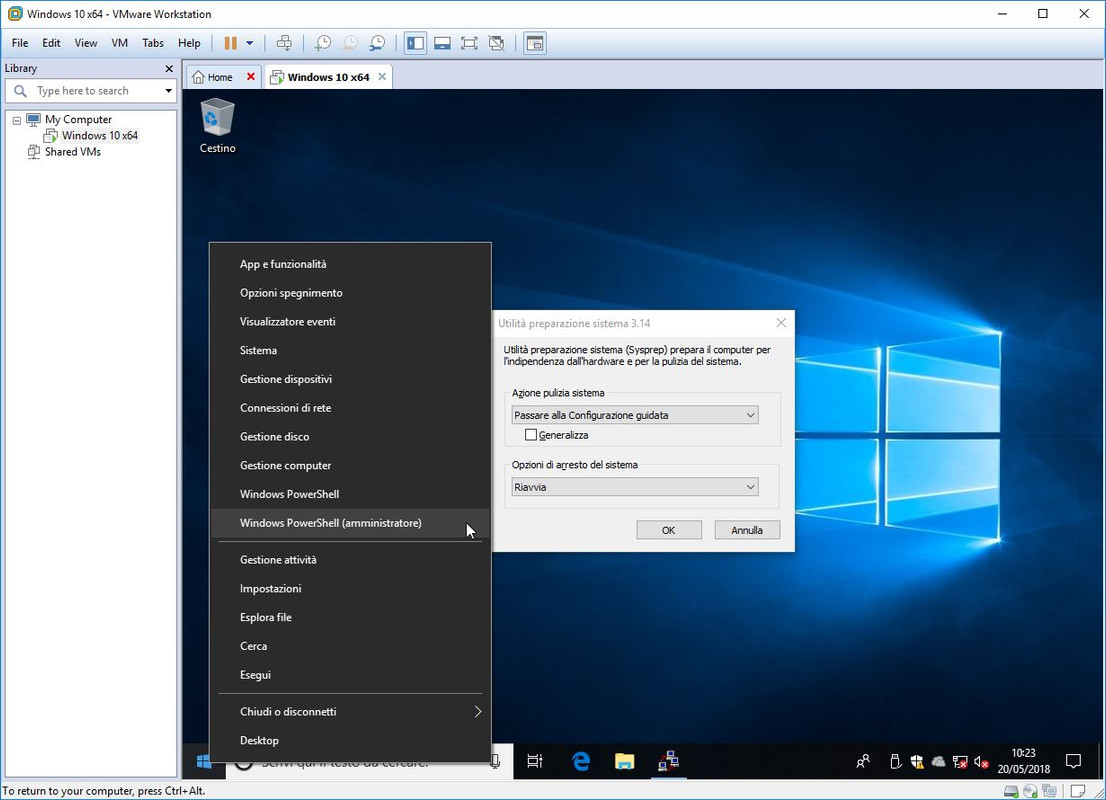This screenshot has width=1106, height=800.
Task: Enable the Generalizza checkbox
Action: pos(531,435)
